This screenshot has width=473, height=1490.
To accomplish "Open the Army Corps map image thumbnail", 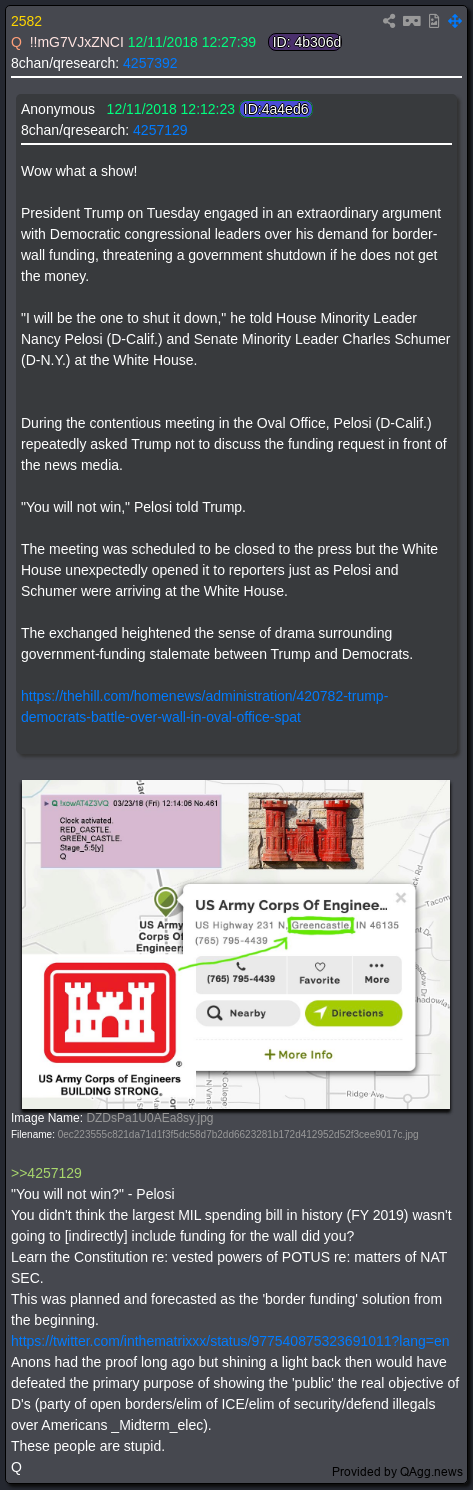I will (x=236, y=944).
